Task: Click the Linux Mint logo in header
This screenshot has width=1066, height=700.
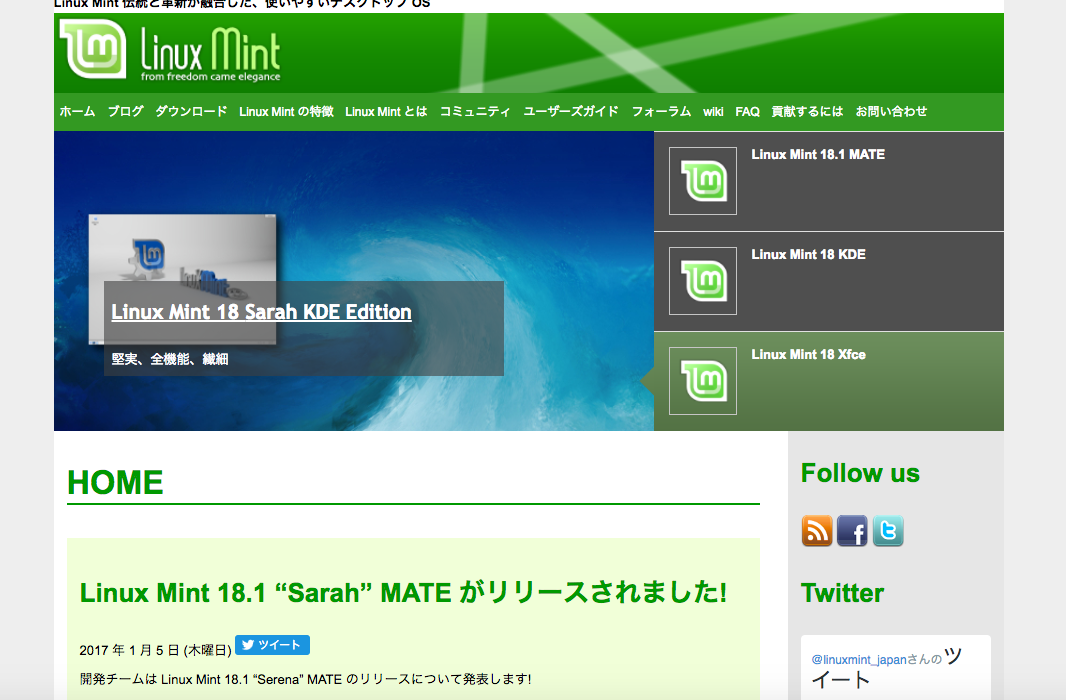Action: pos(170,50)
